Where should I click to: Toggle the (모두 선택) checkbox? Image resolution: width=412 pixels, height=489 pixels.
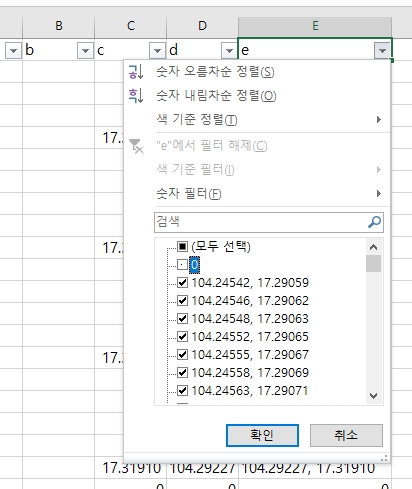pyautogui.click(x=182, y=247)
